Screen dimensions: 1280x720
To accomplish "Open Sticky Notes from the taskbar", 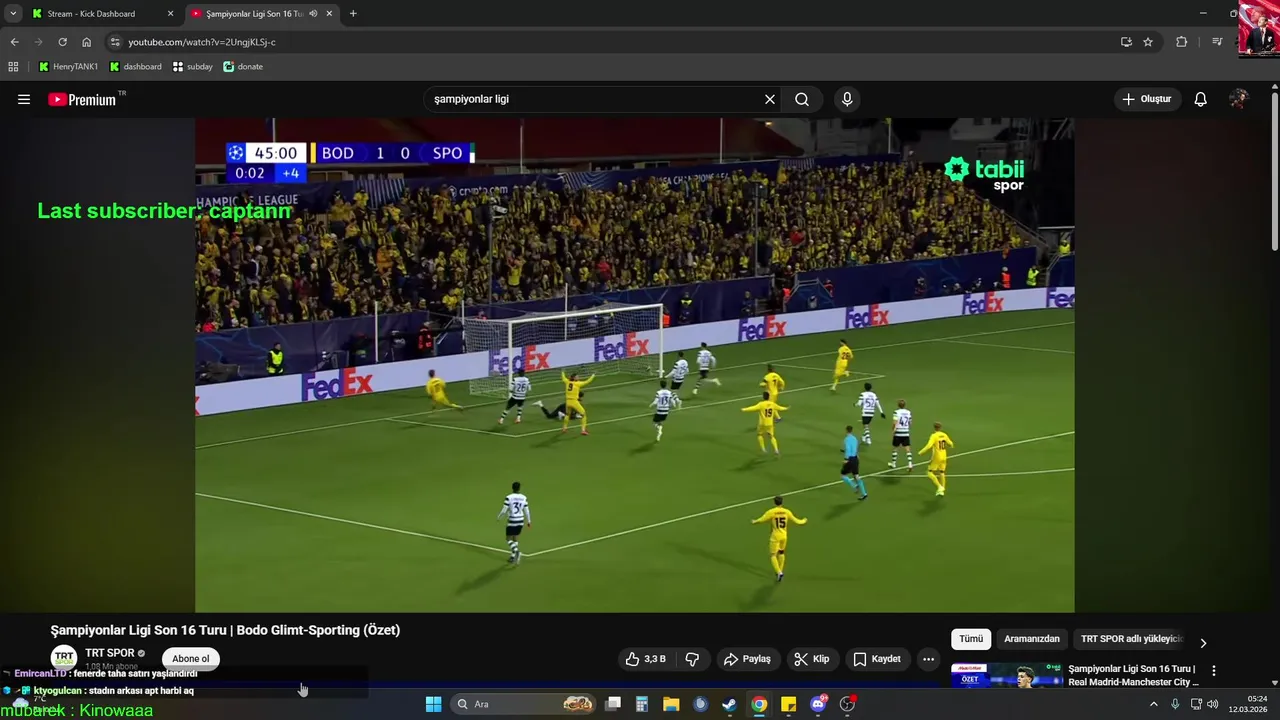I will (x=789, y=704).
